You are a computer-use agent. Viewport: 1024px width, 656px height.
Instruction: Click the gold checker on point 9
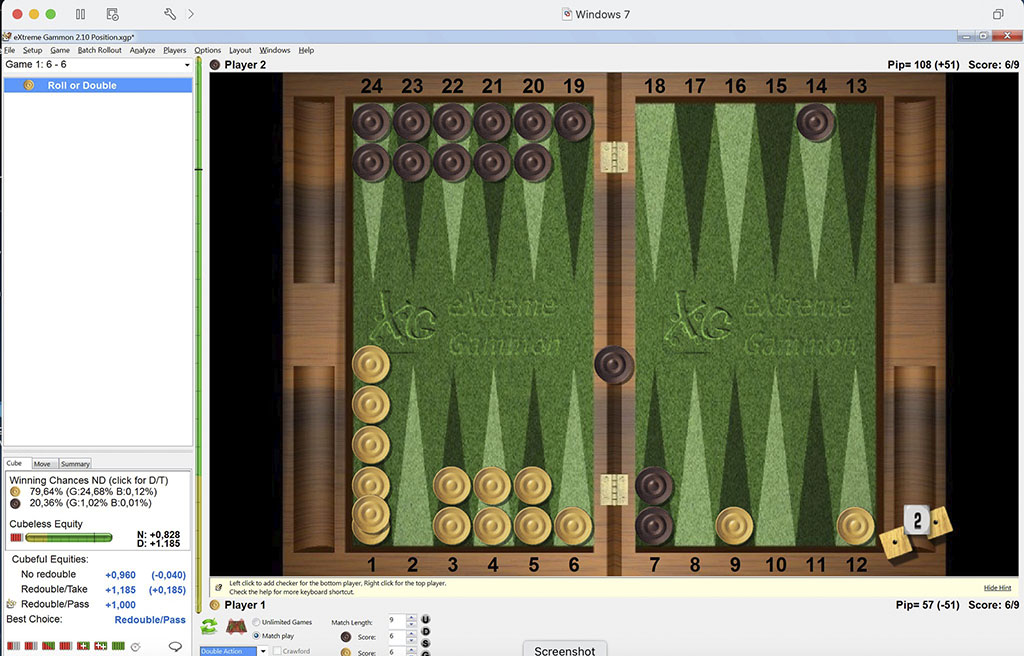pyautogui.click(x=734, y=526)
